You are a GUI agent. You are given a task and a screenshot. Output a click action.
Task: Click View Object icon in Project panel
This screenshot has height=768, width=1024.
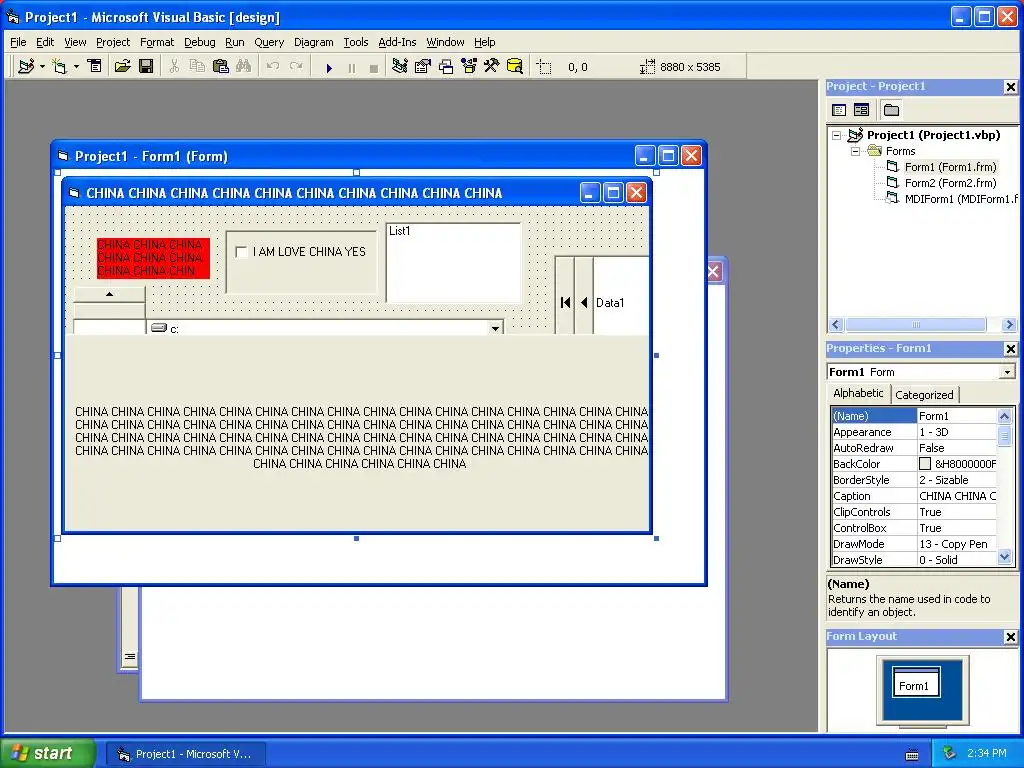coord(861,110)
